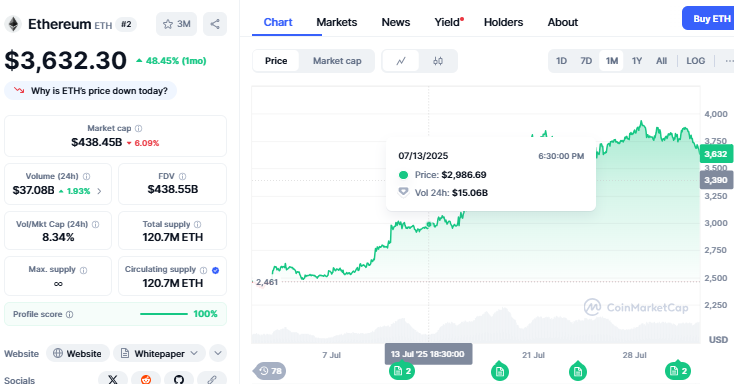The height and width of the screenshot is (384, 734).
Task: Open the Reddit social link icon
Action: click(x=146, y=379)
